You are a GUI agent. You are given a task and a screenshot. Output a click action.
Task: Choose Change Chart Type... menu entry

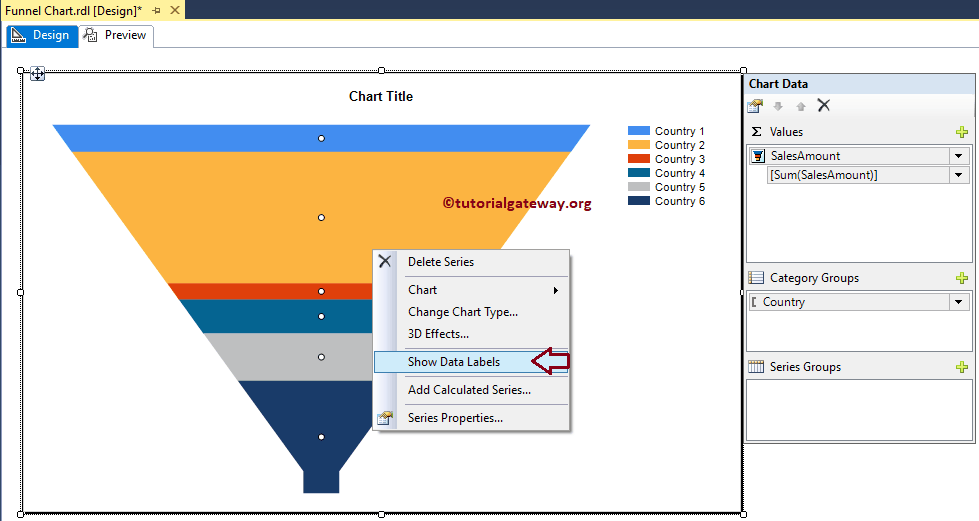471,312
